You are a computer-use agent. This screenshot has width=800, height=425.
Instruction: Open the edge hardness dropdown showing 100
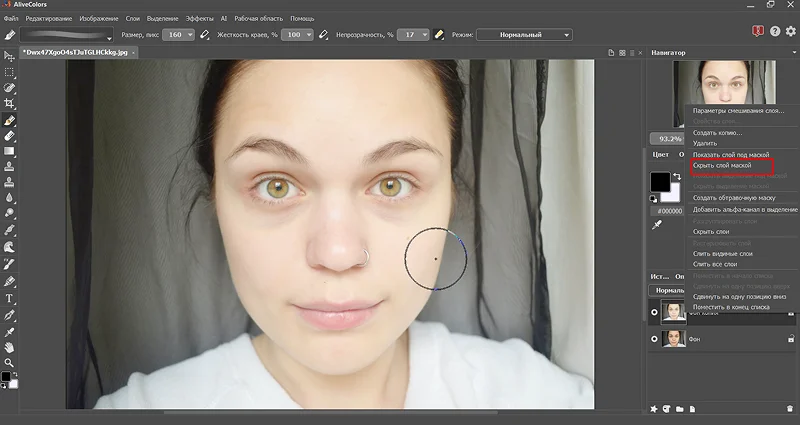coord(309,35)
